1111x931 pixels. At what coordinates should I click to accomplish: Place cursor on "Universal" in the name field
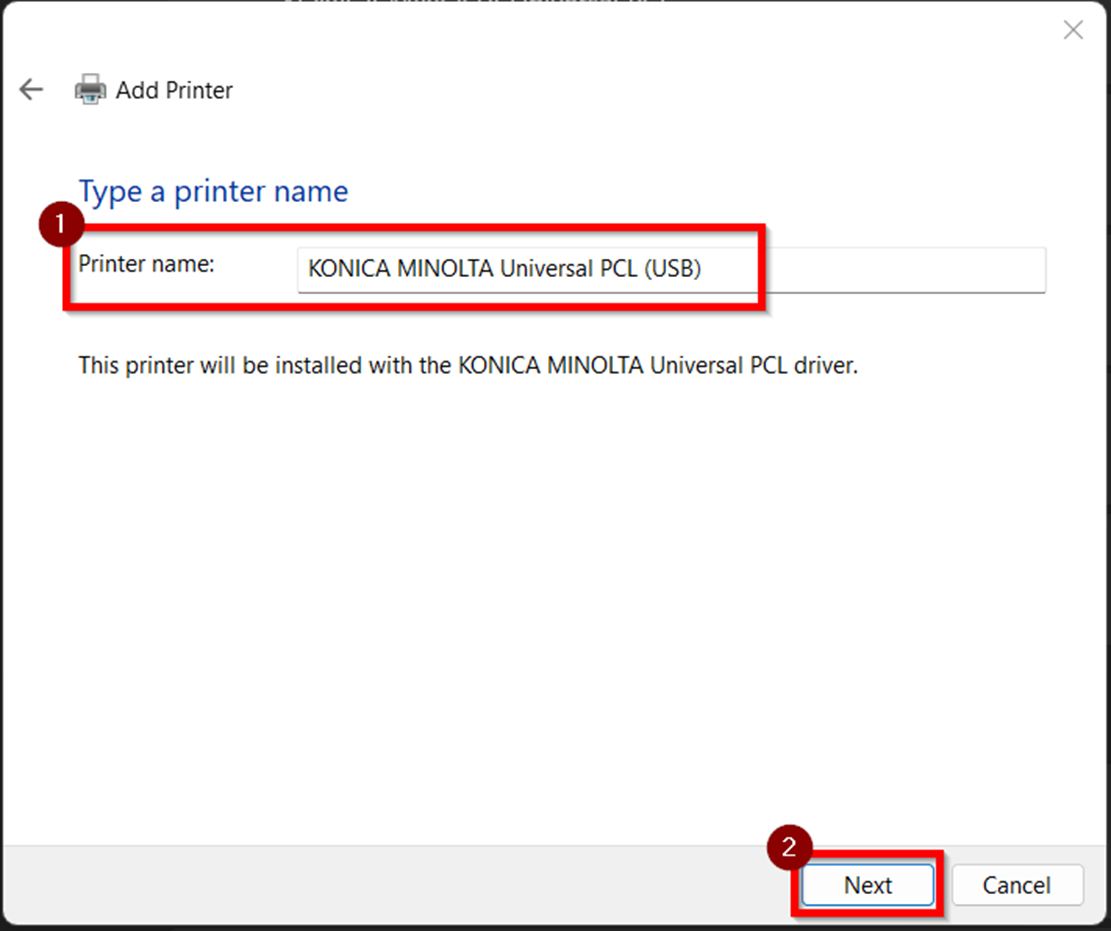click(x=552, y=269)
